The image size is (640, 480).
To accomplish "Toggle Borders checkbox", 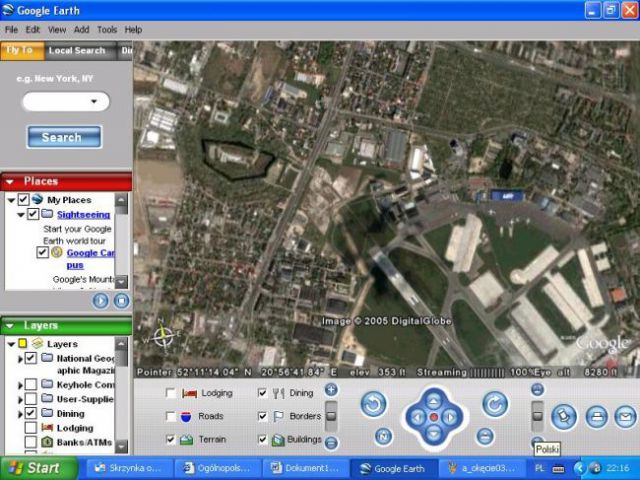I will tap(262, 416).
